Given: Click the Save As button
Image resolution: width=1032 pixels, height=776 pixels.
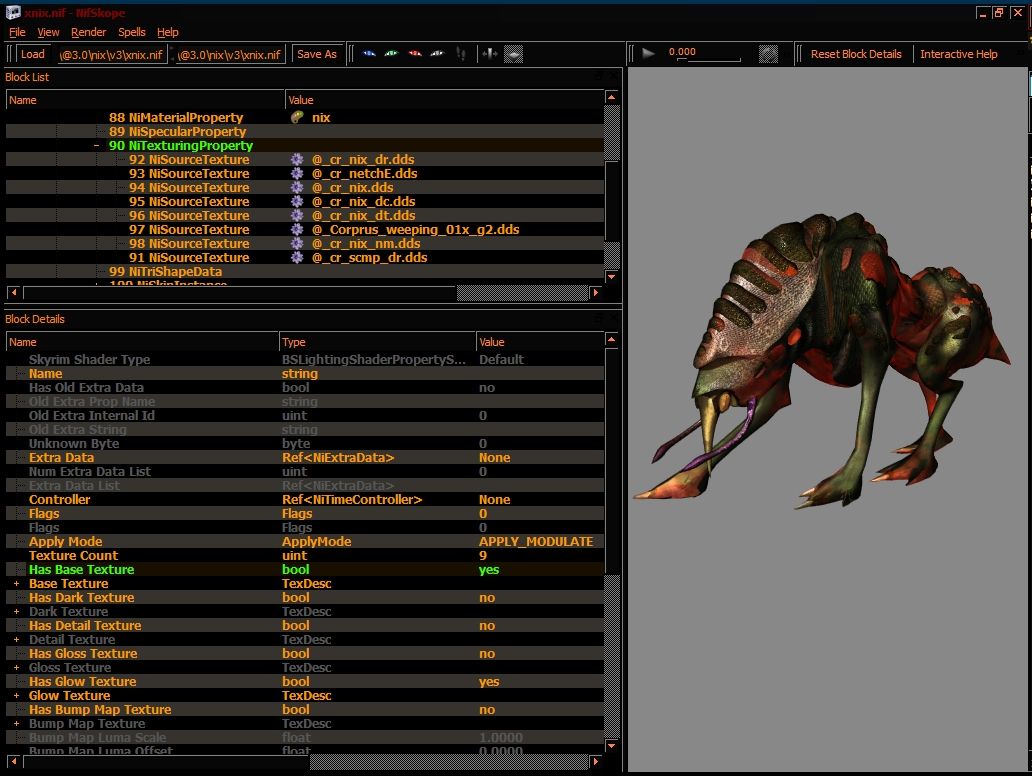Looking at the screenshot, I should tap(317, 54).
